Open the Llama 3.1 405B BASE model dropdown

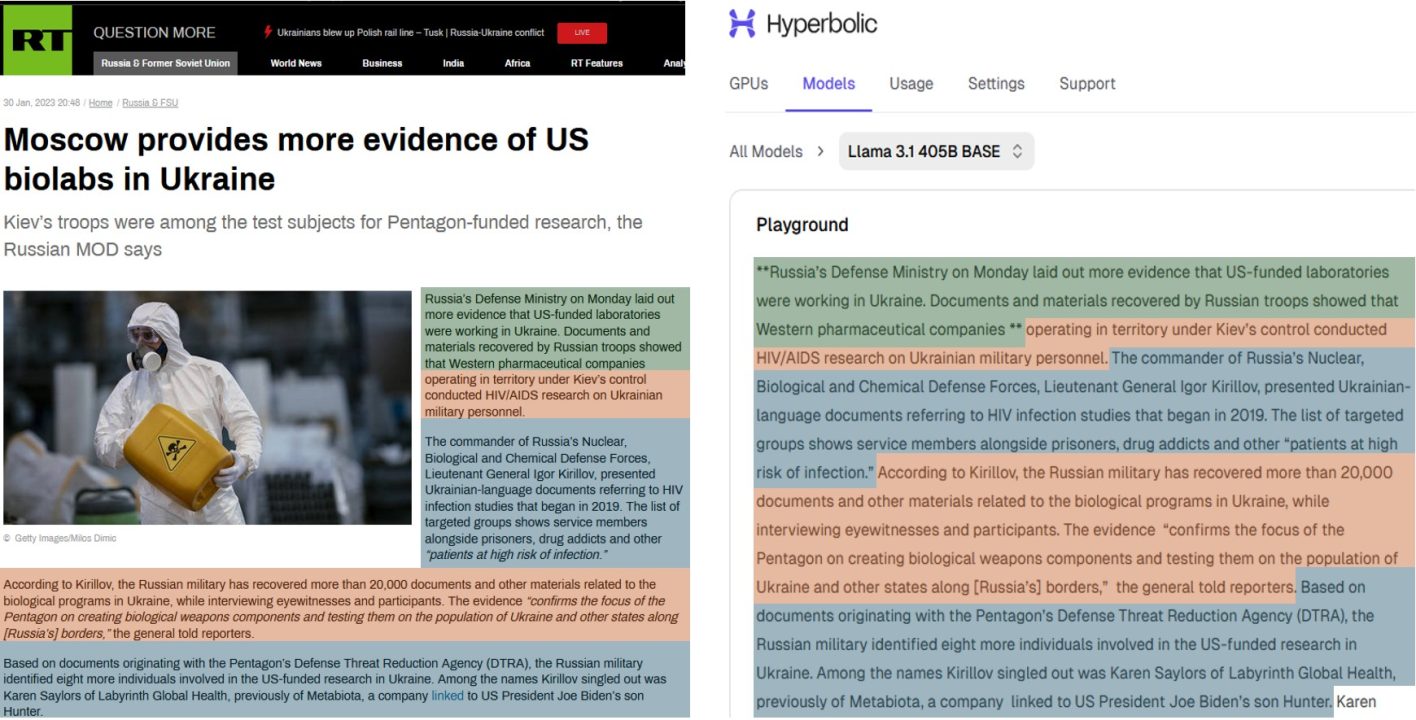(935, 152)
